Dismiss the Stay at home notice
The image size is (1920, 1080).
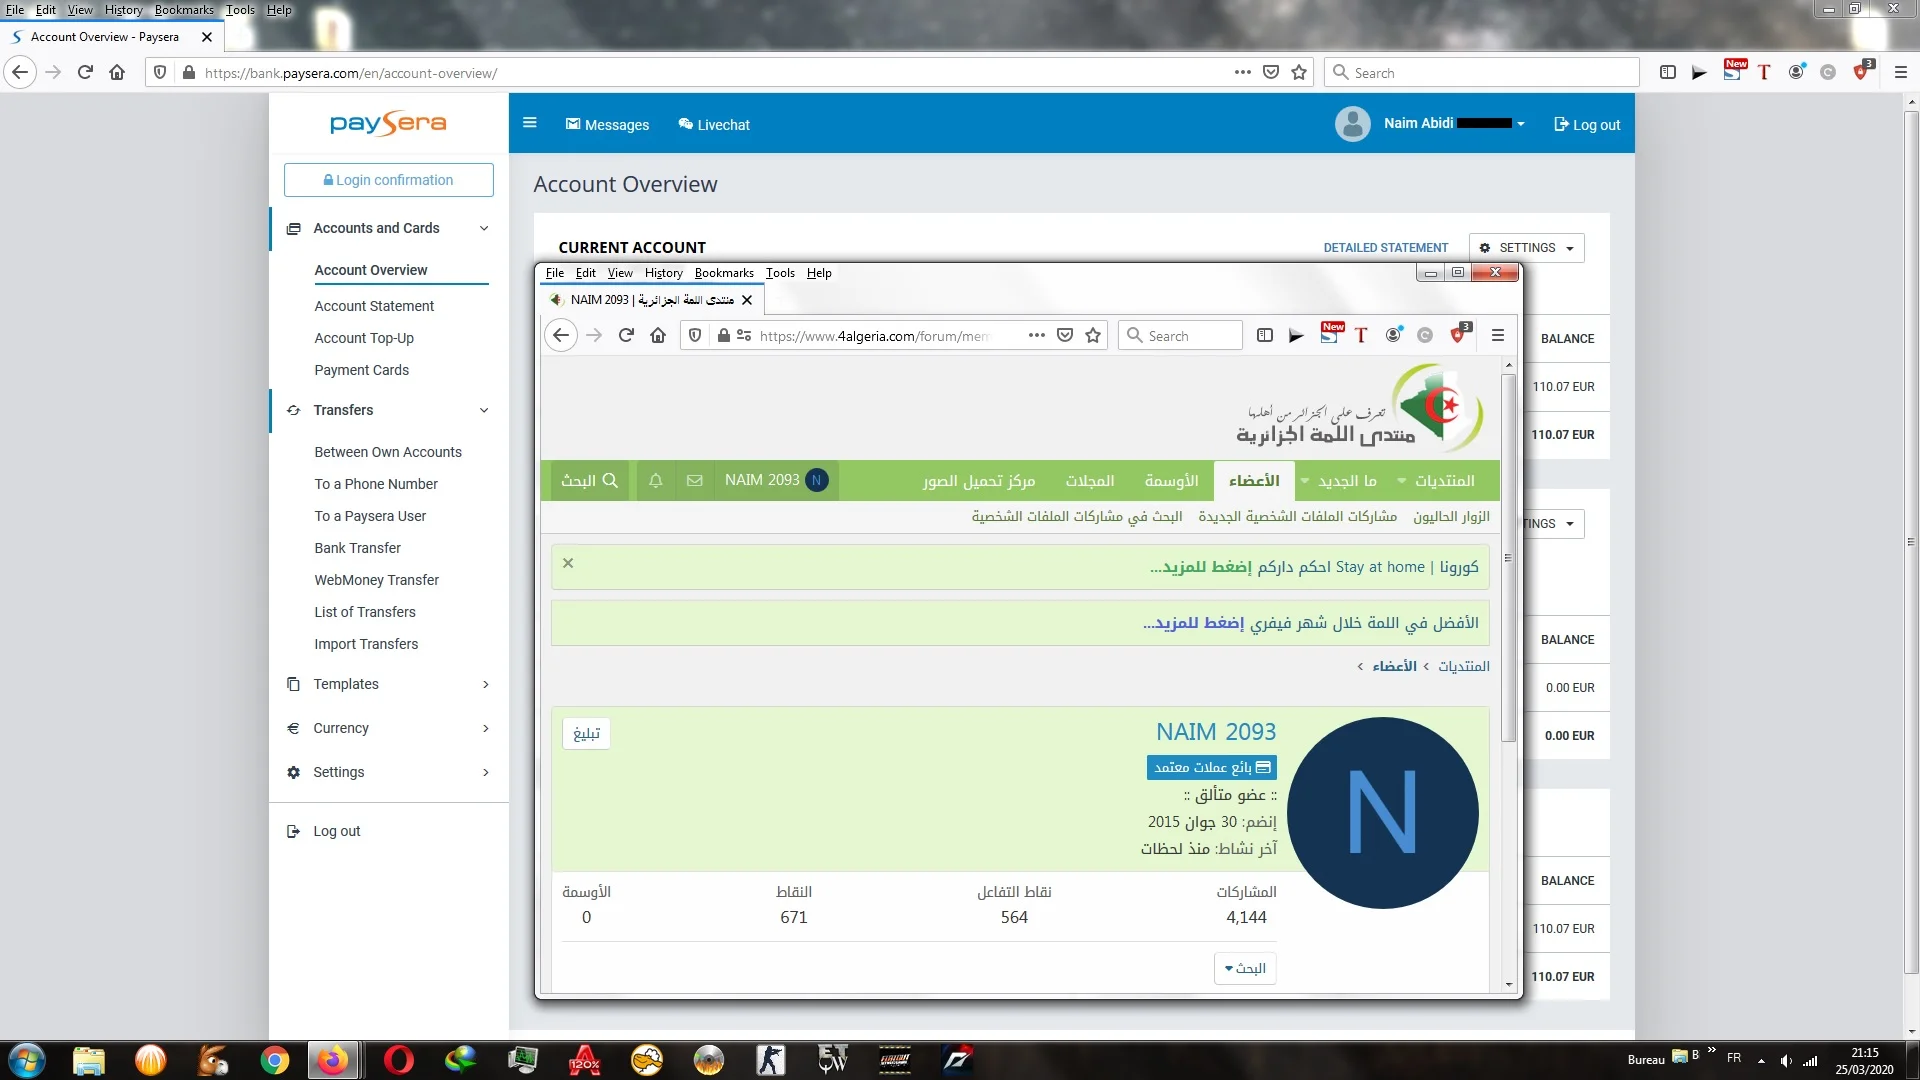pyautogui.click(x=568, y=563)
